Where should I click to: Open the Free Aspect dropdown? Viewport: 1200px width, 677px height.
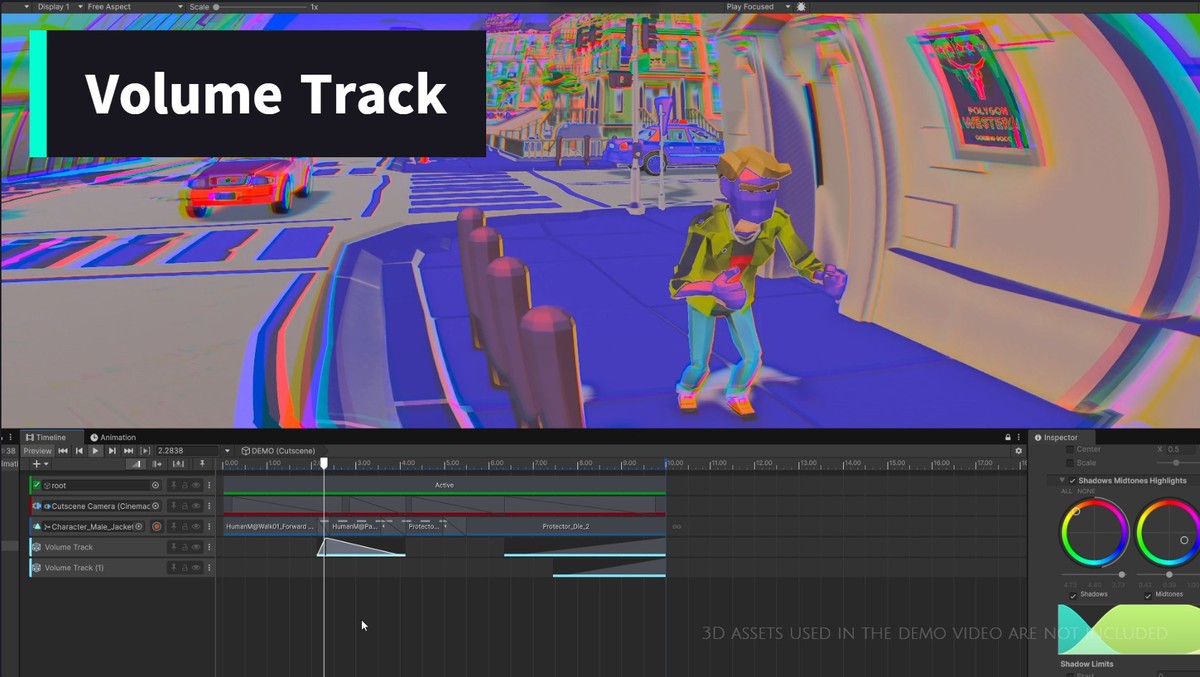[x=135, y=6]
